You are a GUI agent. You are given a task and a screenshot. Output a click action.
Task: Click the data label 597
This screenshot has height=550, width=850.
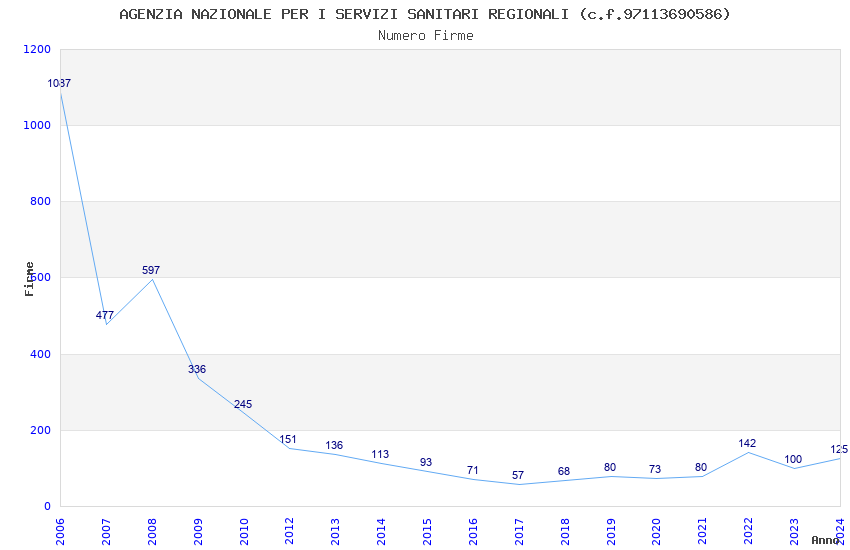point(151,270)
